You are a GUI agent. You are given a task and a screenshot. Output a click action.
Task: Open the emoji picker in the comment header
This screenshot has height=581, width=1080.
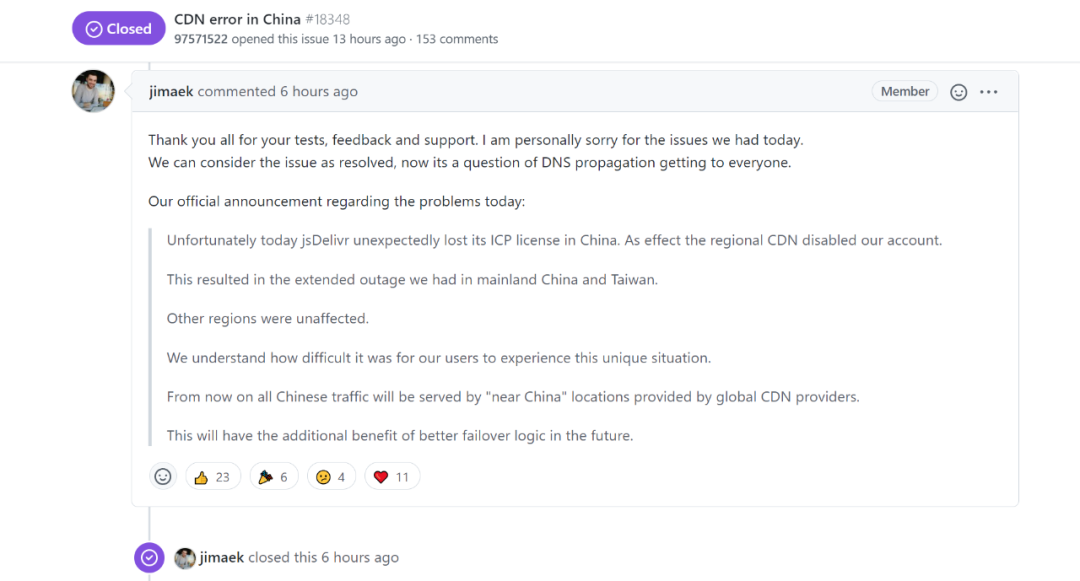click(958, 92)
